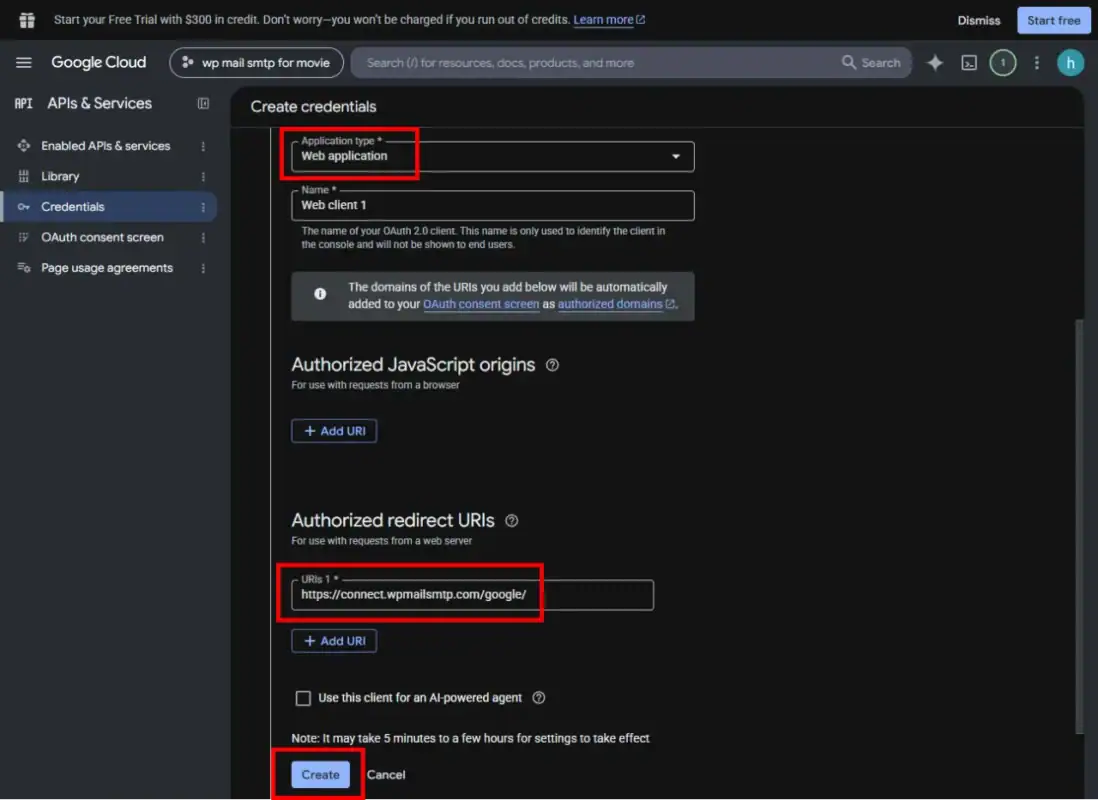Open the wp mail smtp for movie project picker
1098x800 pixels.
256,62
